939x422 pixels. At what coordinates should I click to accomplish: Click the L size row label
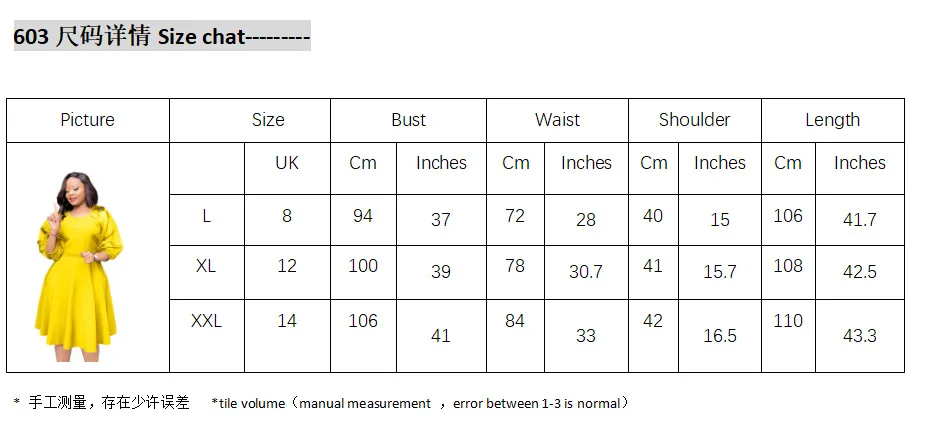pyautogui.click(x=206, y=216)
